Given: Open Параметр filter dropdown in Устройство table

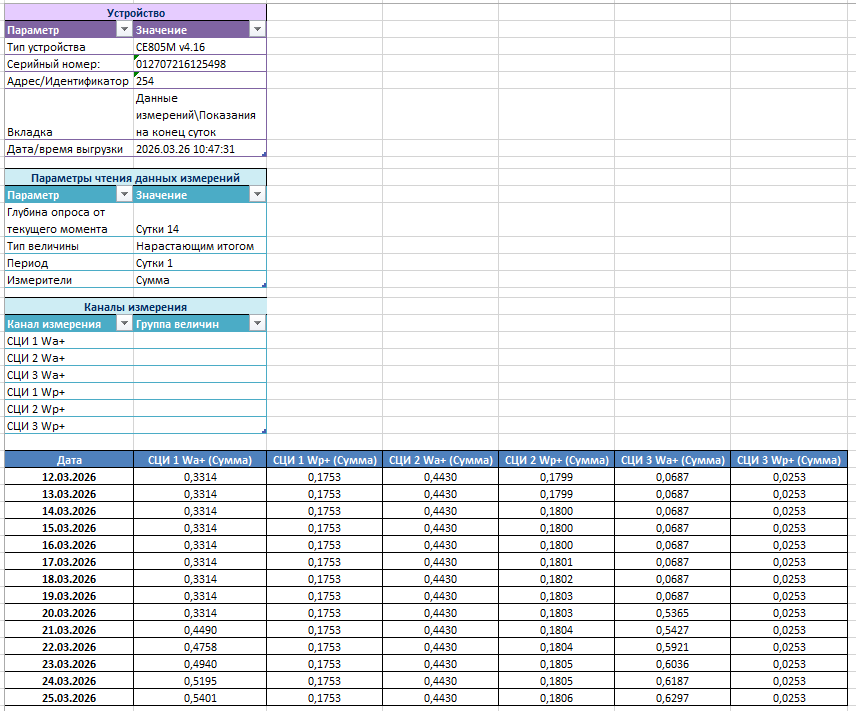Looking at the screenshot, I should (124, 30).
